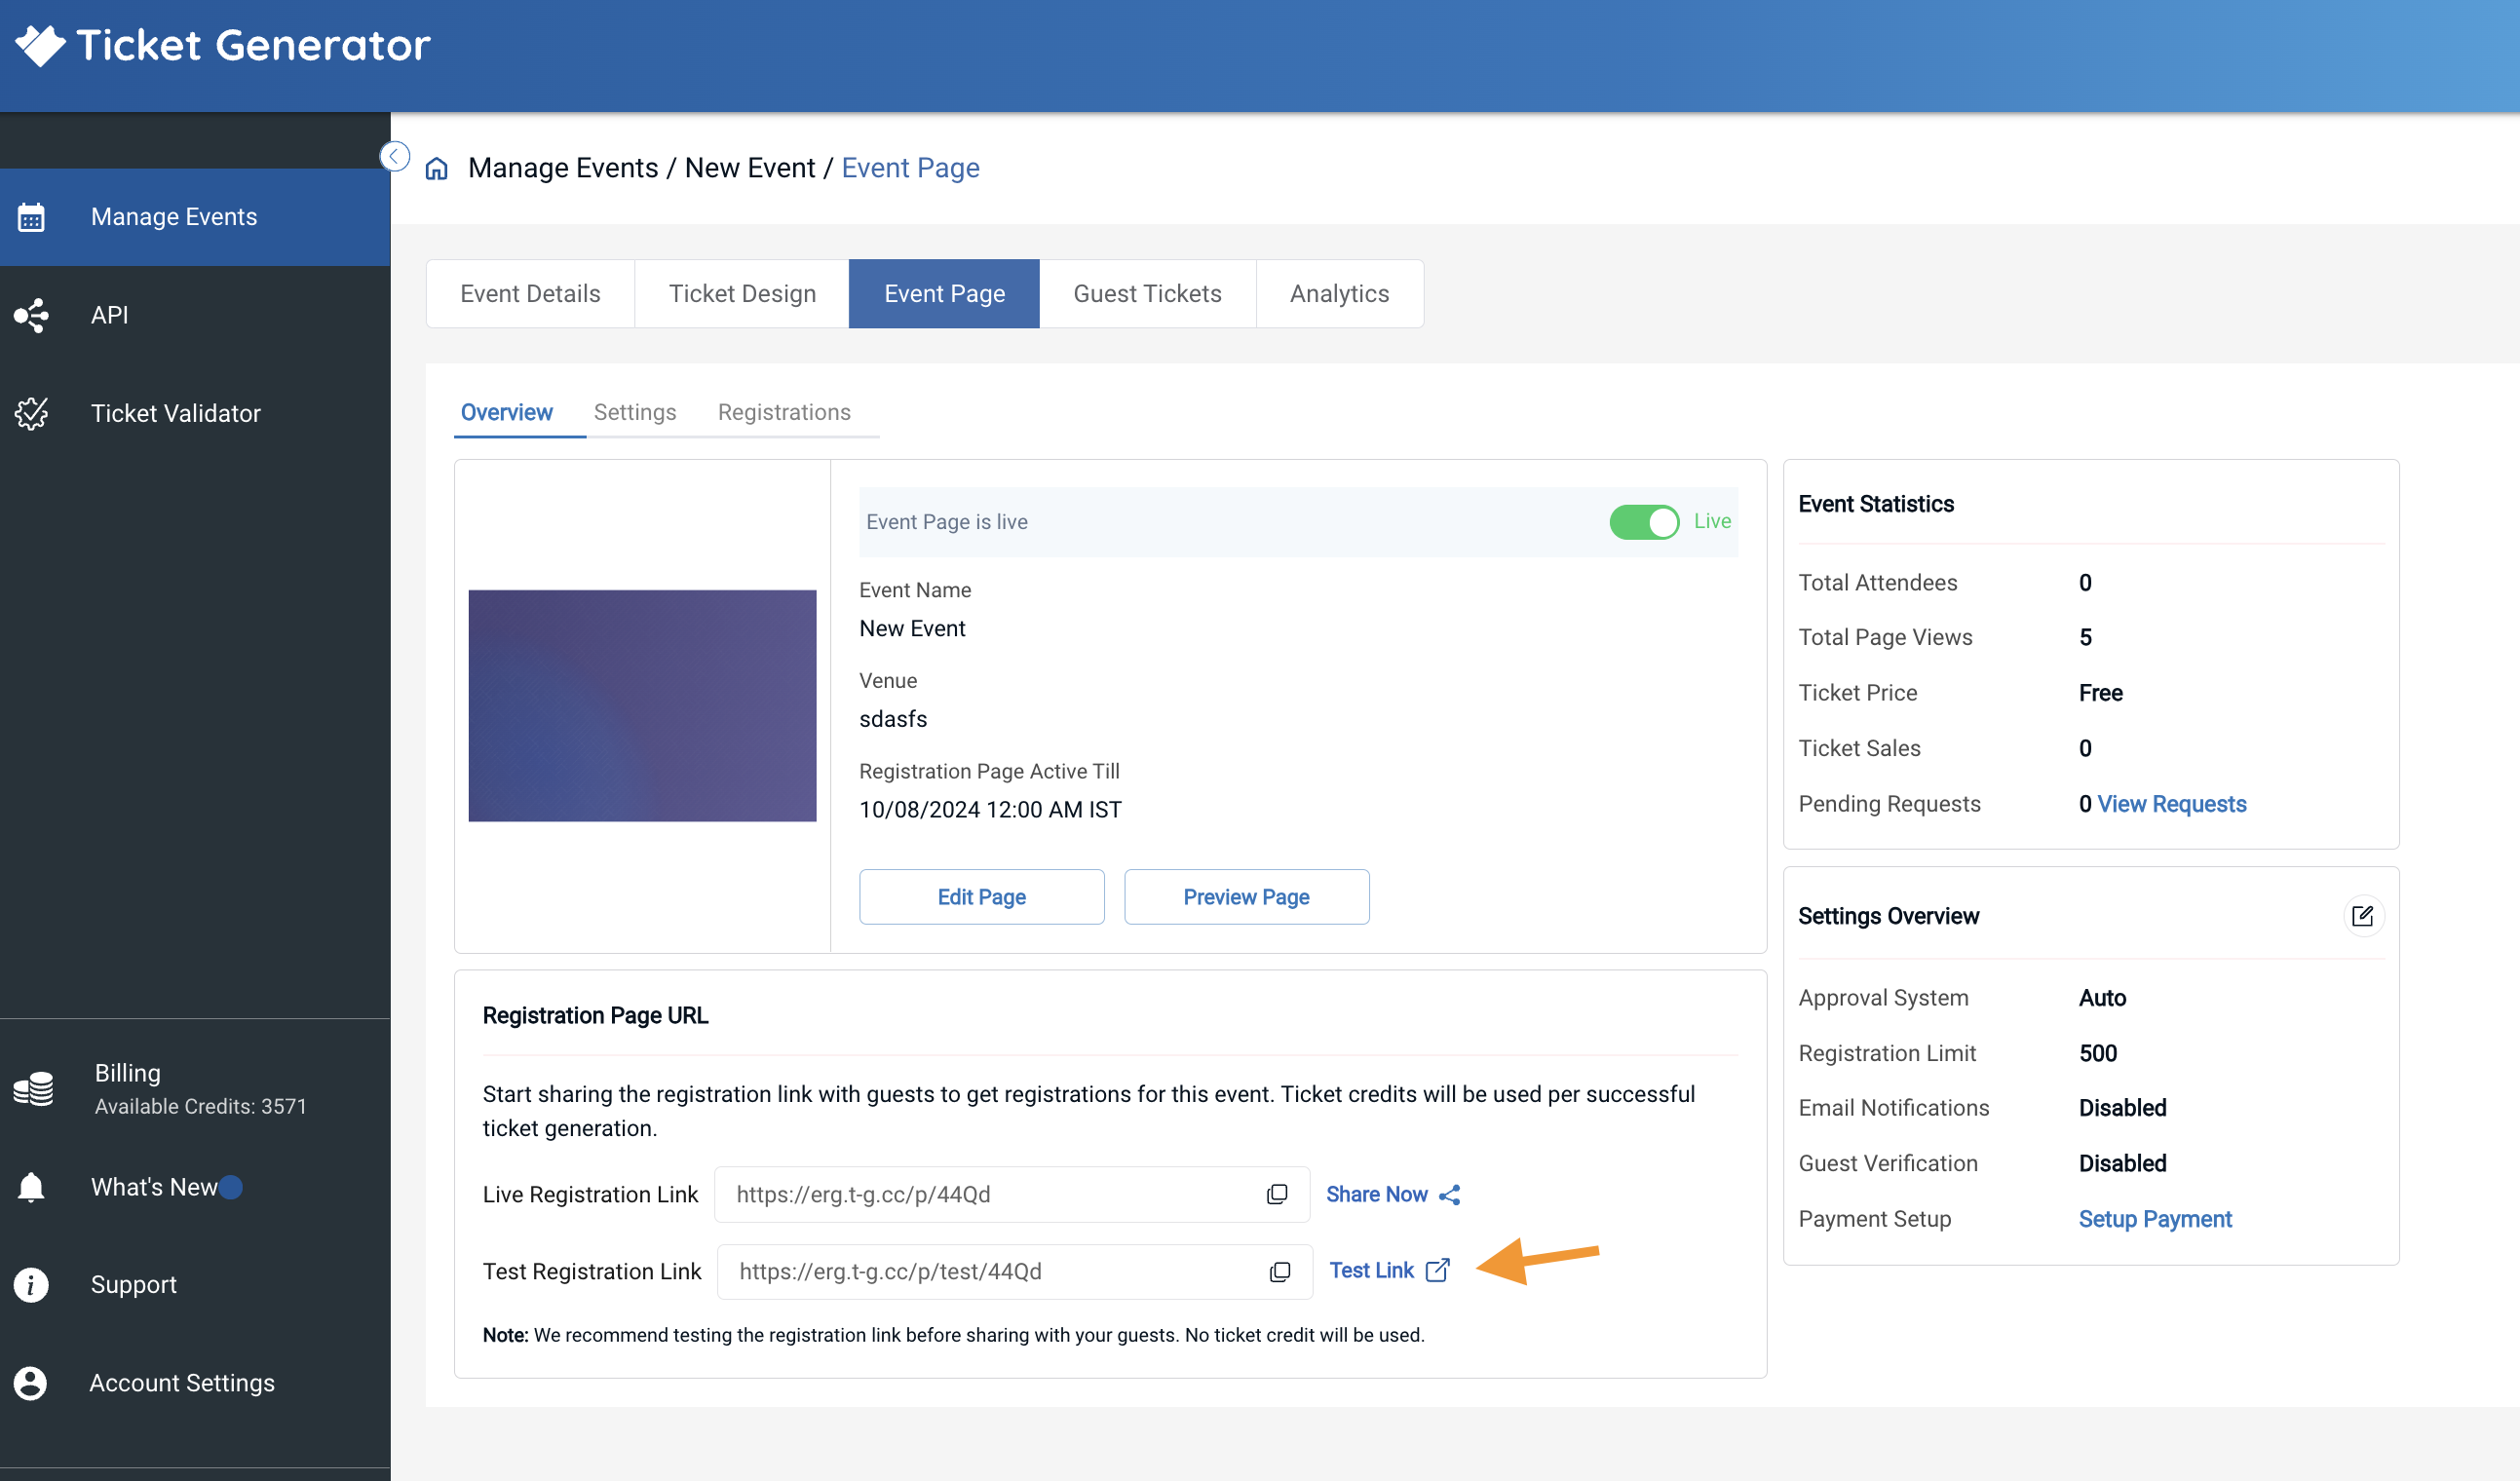Click the Edit Page button
This screenshot has height=1481, width=2520.
[x=981, y=897]
